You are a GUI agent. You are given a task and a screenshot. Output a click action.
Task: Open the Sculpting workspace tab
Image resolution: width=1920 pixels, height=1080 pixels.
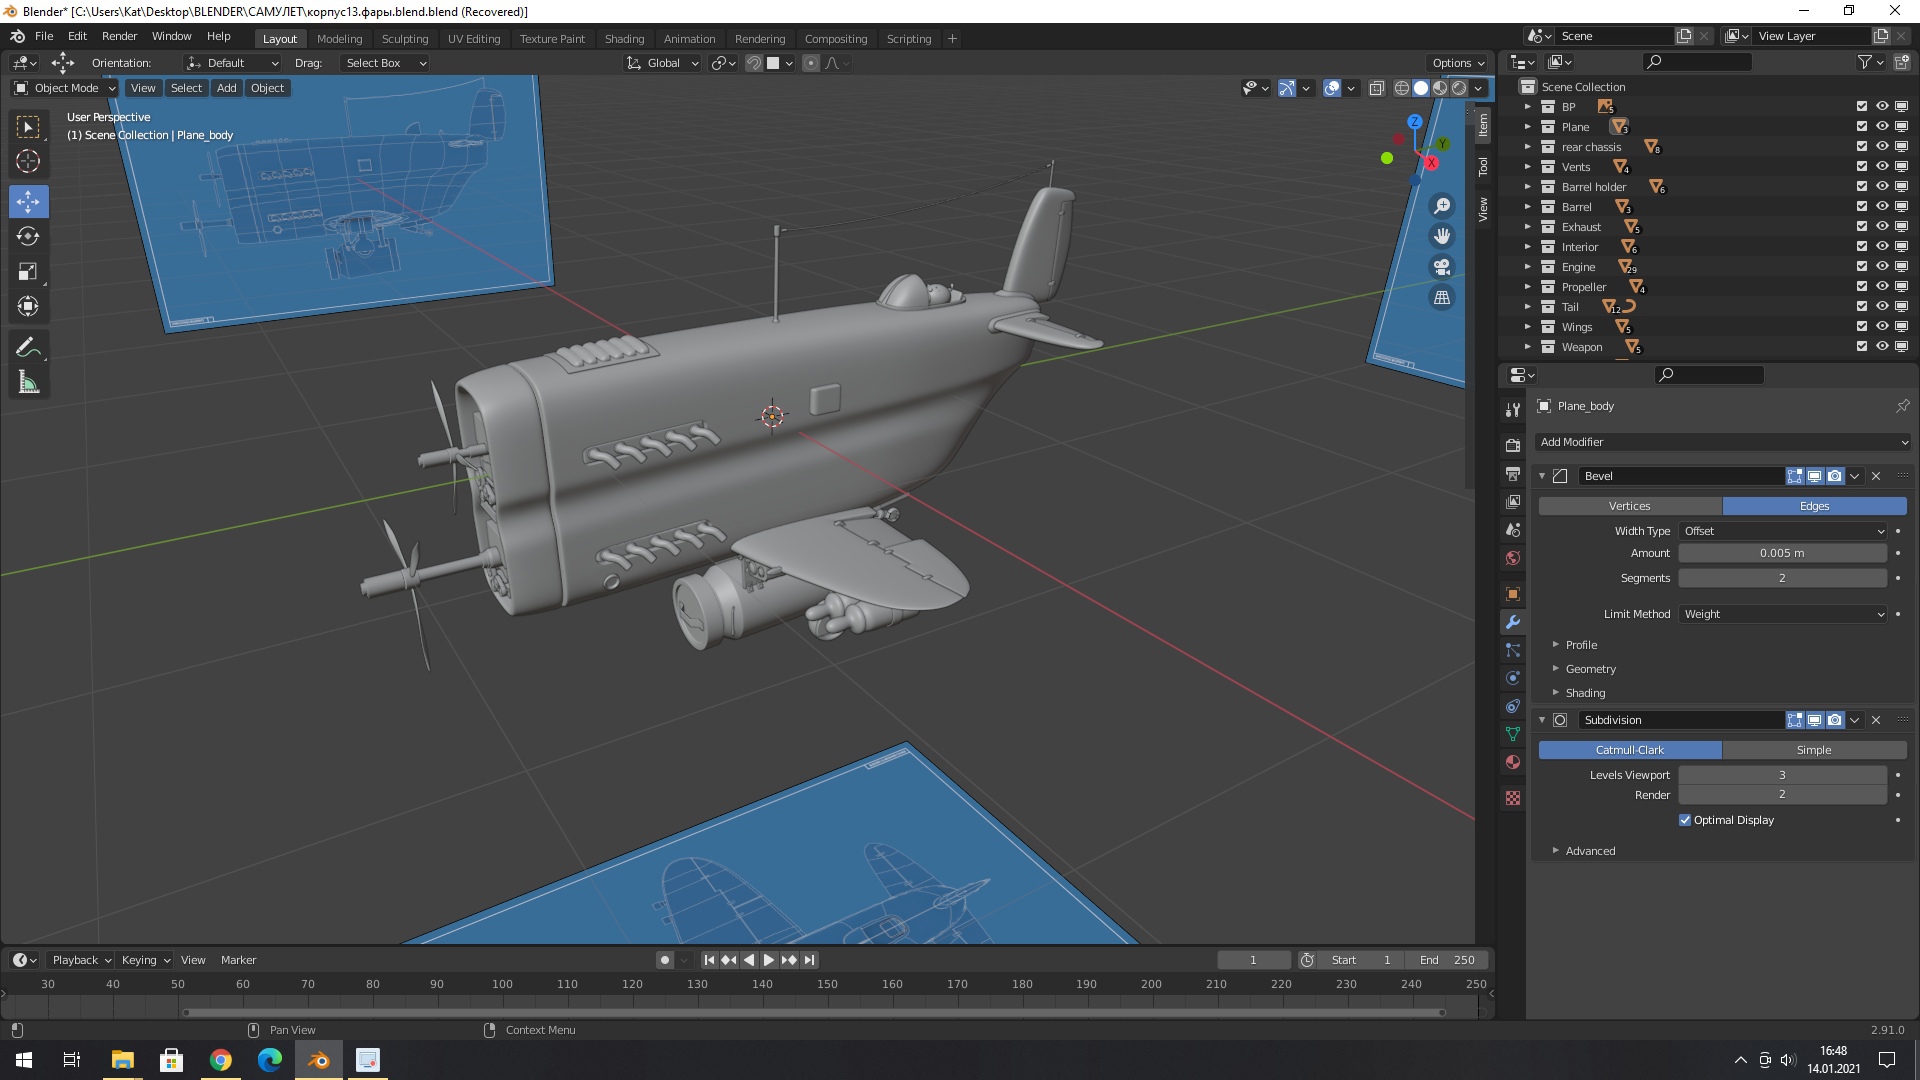tap(404, 39)
